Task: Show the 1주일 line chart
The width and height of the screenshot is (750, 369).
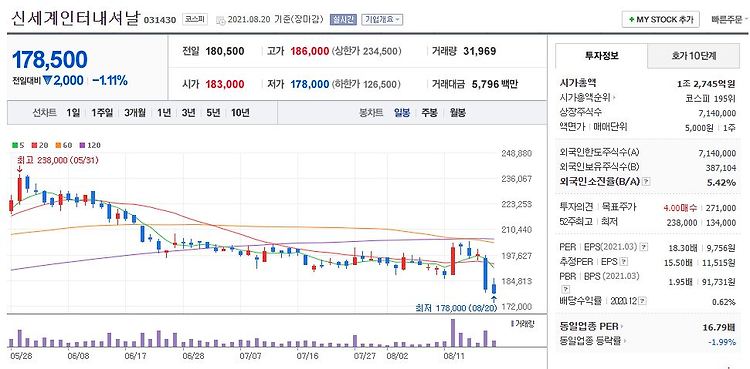Action: (102, 113)
